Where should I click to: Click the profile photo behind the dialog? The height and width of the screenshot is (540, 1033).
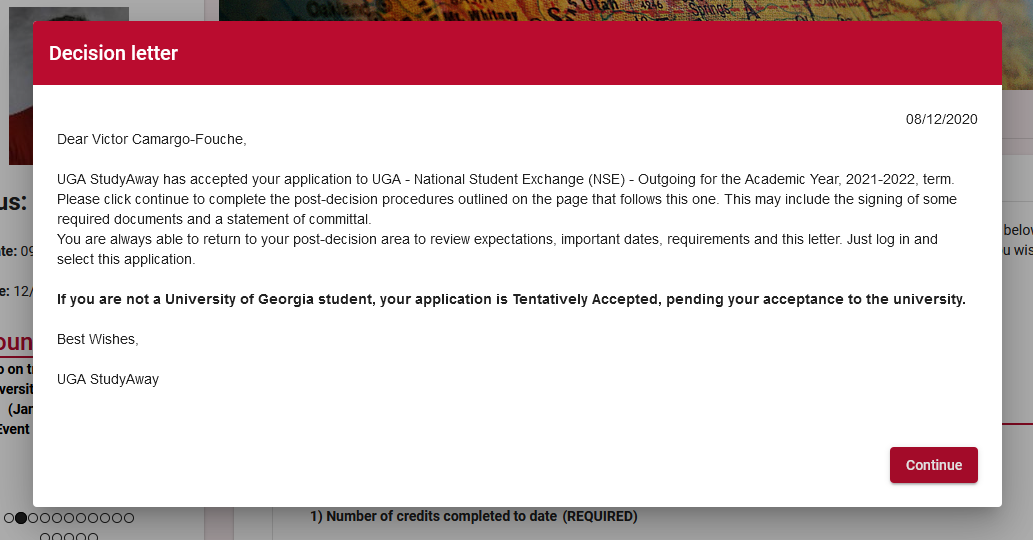pyautogui.click(x=21, y=86)
